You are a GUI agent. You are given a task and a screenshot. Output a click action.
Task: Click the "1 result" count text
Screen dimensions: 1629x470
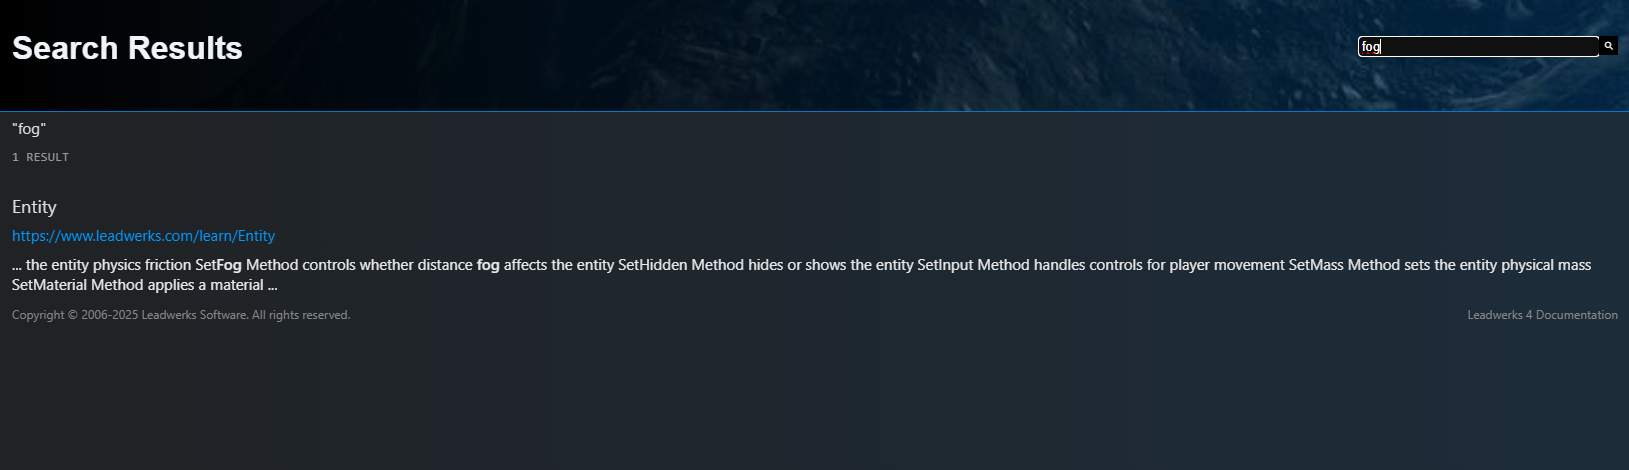click(x=40, y=157)
